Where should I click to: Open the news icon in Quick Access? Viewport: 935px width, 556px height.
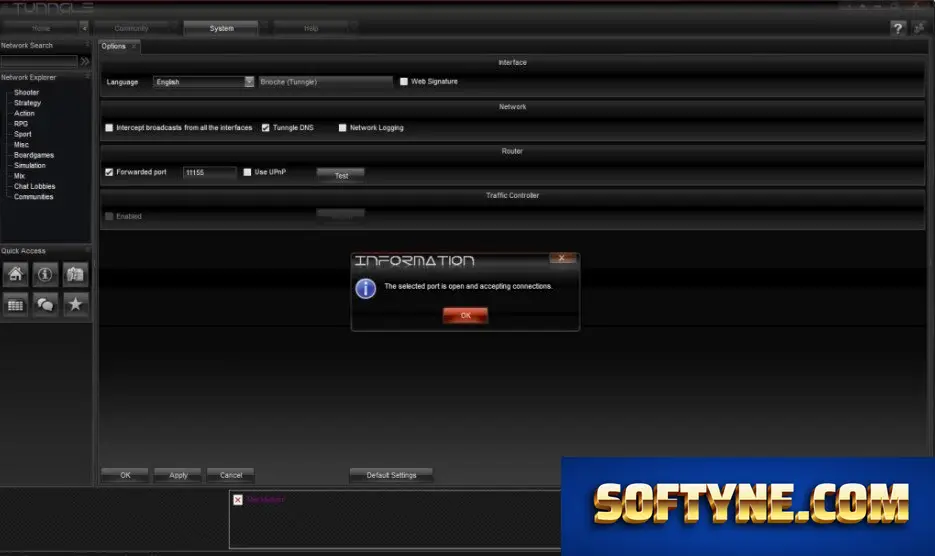pyautogui.click(x=75, y=274)
